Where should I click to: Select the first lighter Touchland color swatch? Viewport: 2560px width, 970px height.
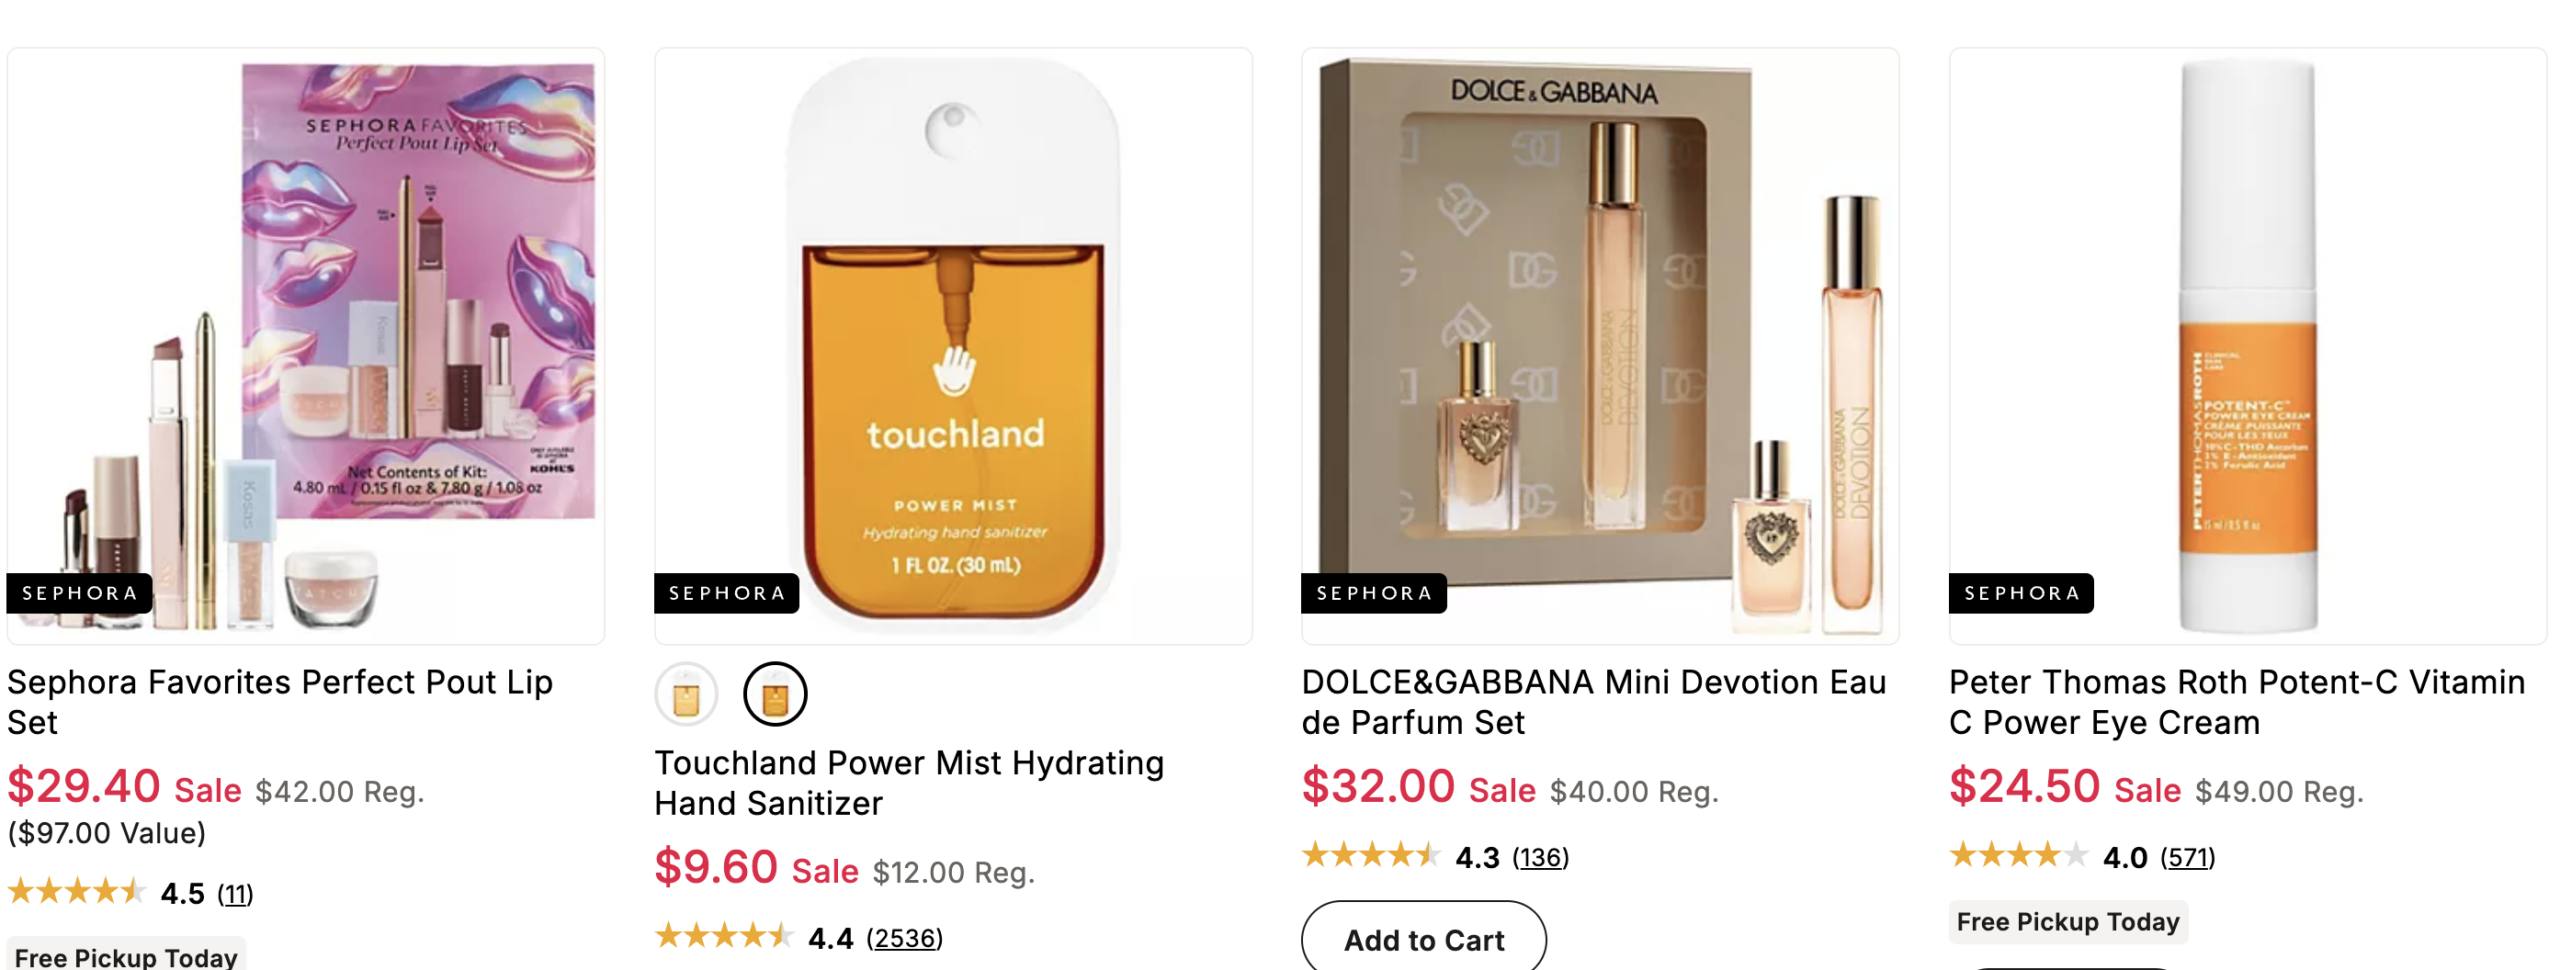tap(686, 694)
